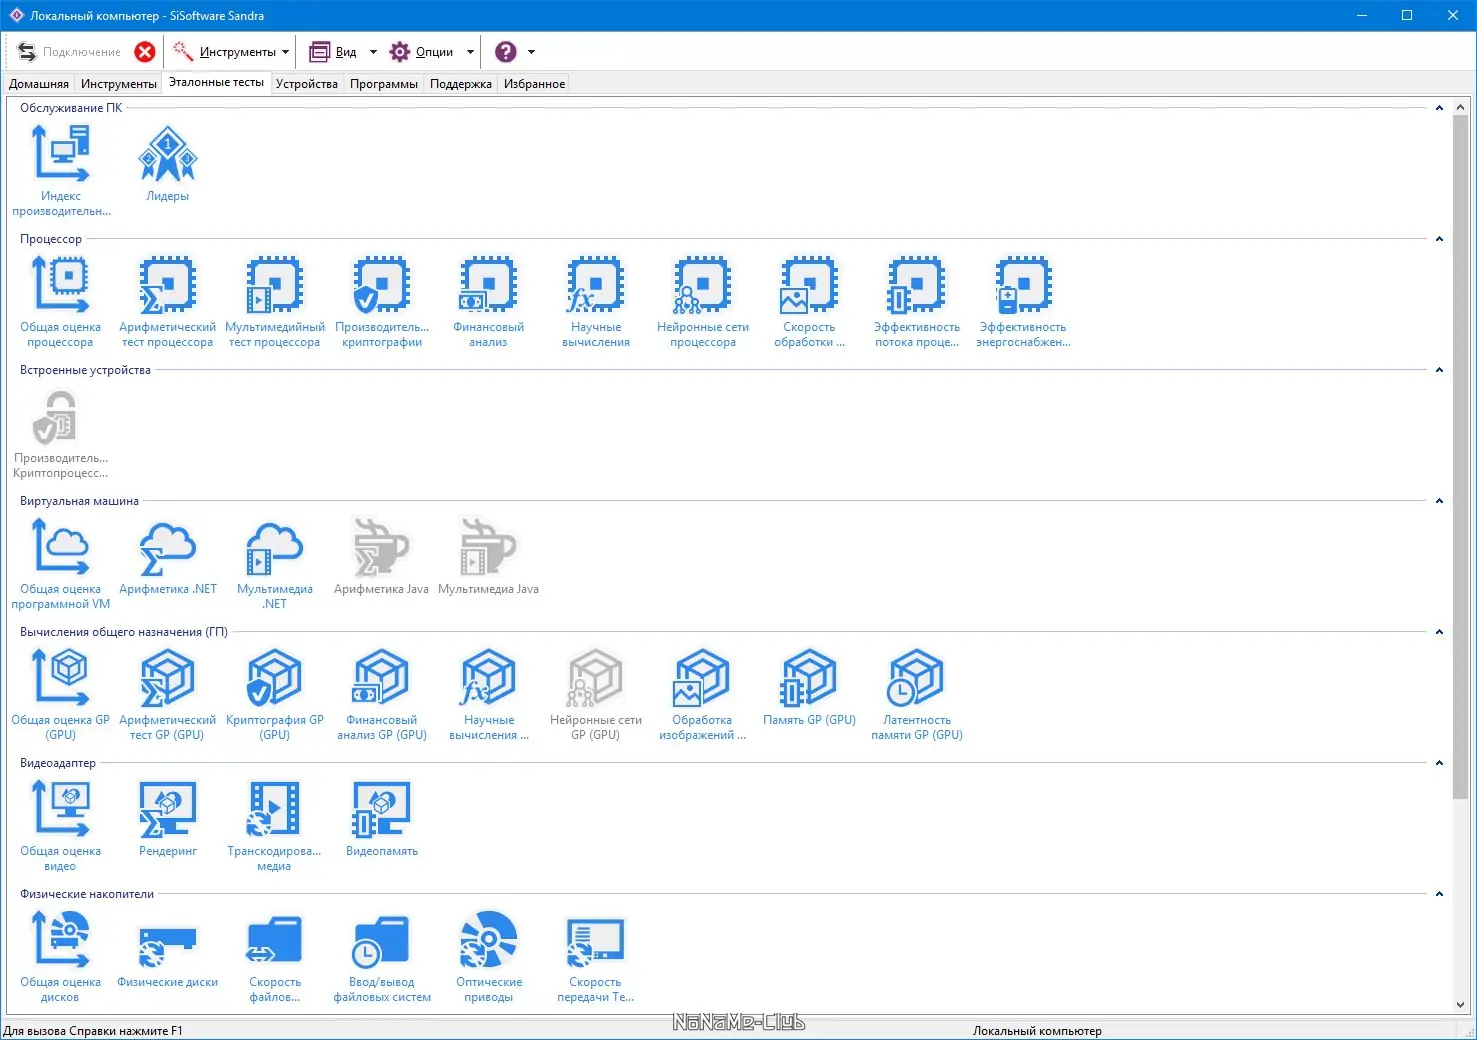Run Арифметический тест GP (GPU)
Image resolution: width=1477 pixels, height=1040 pixels.
tap(168, 694)
